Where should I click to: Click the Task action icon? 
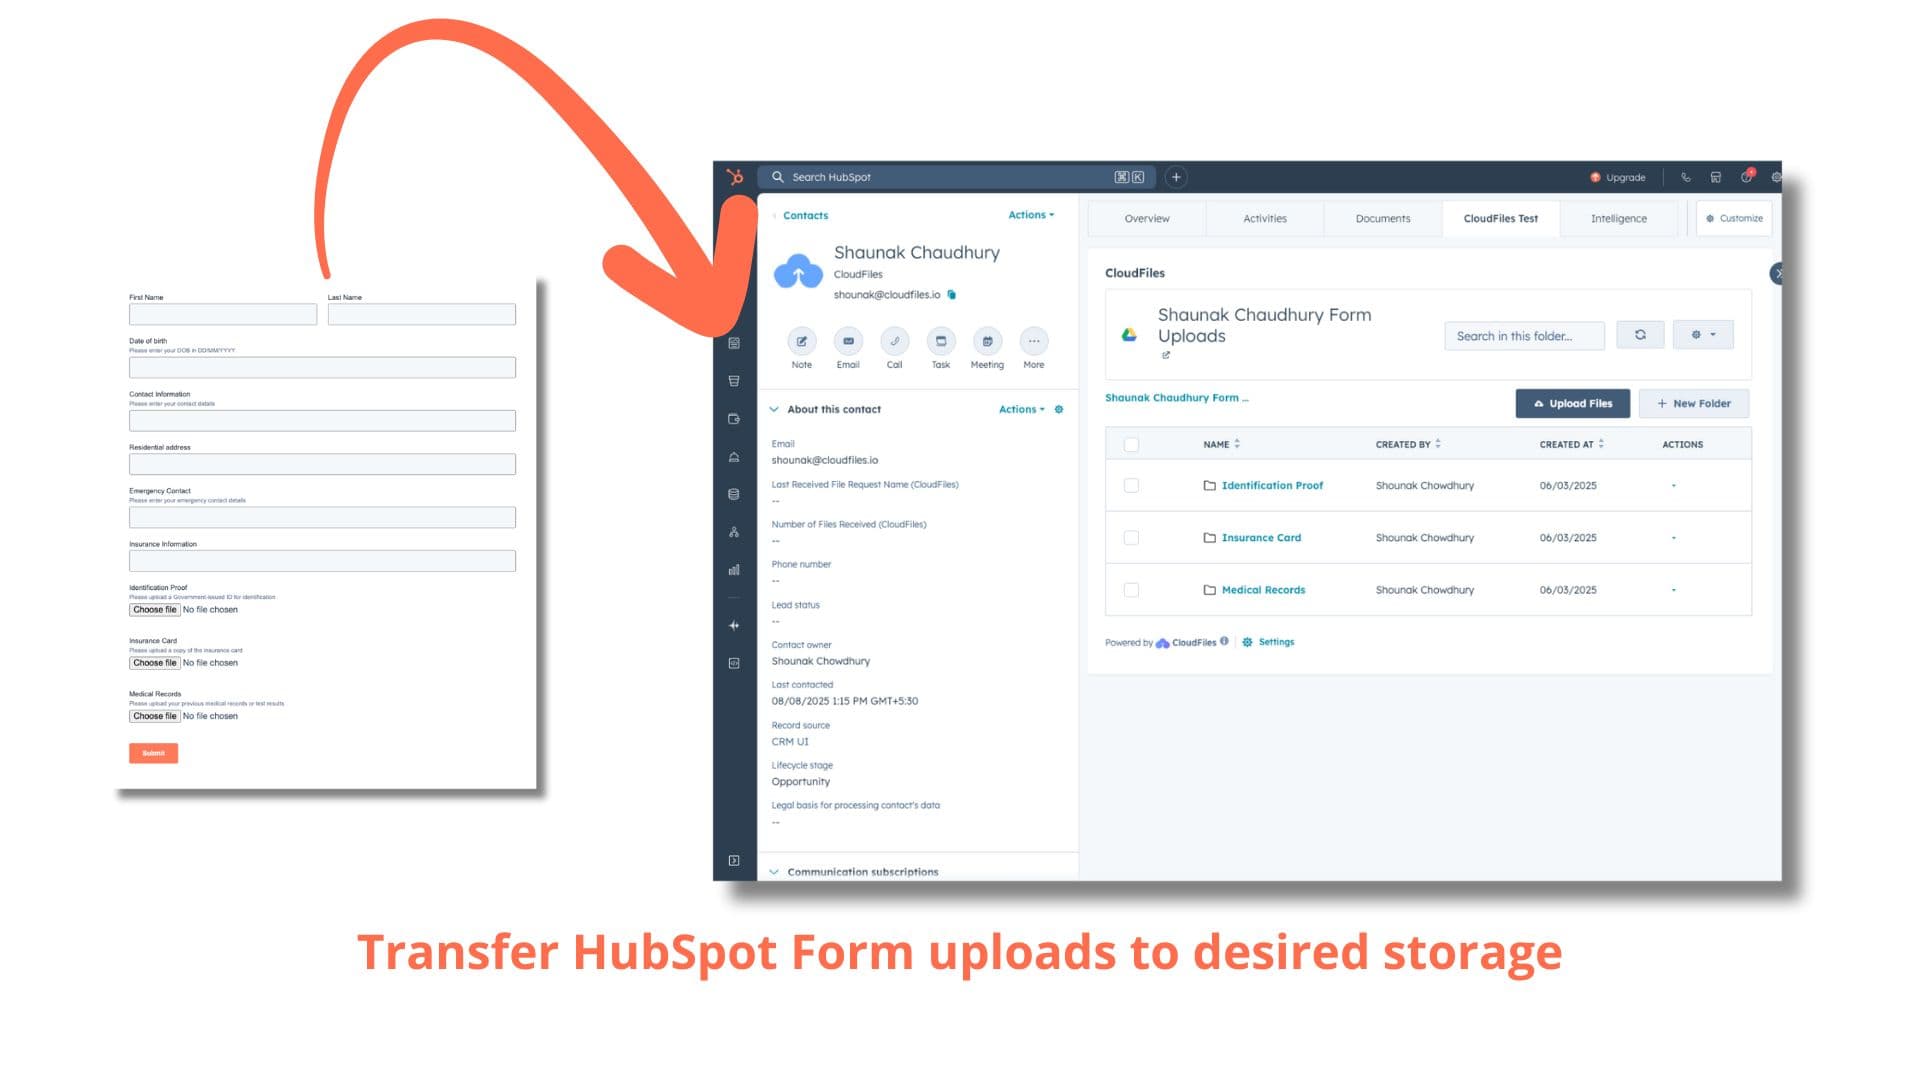coord(941,341)
